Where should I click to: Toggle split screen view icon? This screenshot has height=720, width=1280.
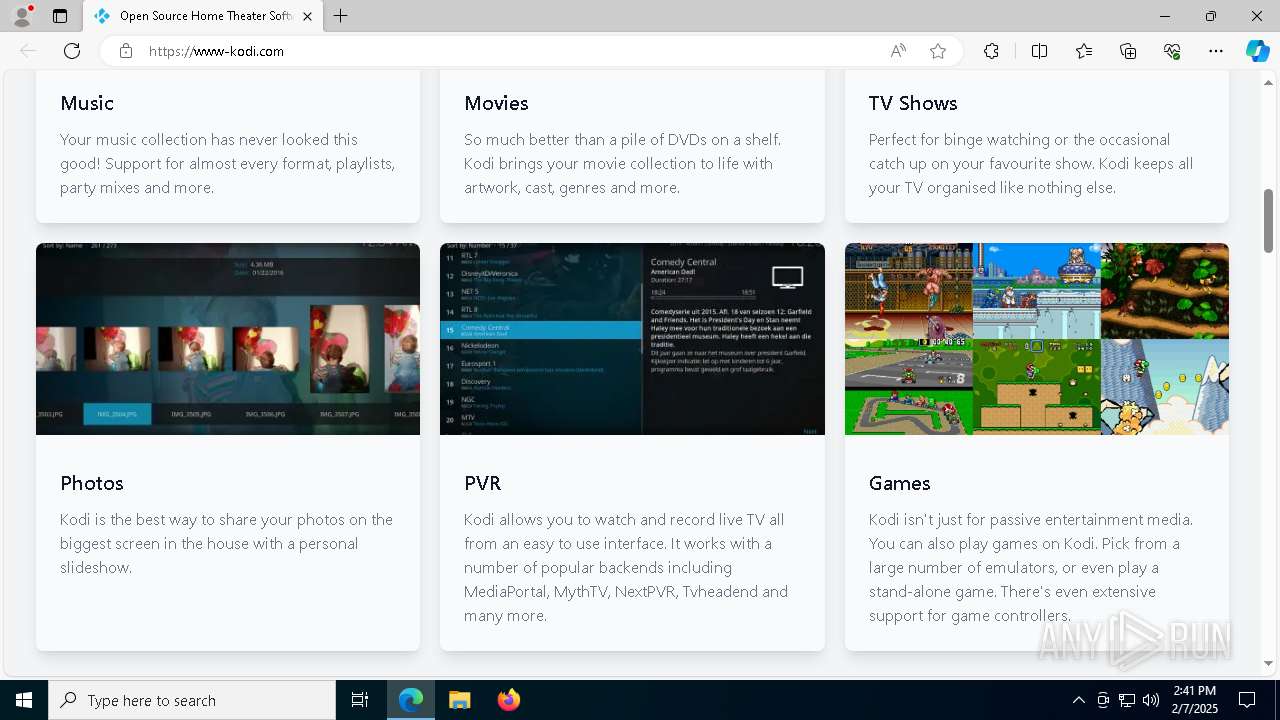(x=1039, y=51)
